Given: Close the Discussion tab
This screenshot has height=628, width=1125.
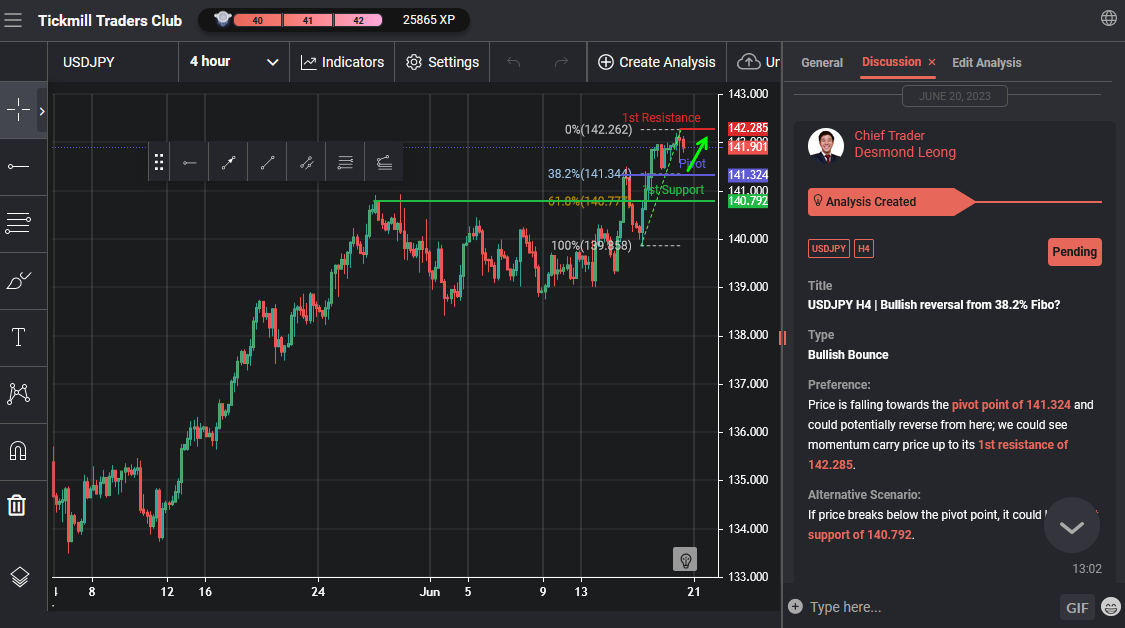Looking at the screenshot, I should [x=932, y=62].
